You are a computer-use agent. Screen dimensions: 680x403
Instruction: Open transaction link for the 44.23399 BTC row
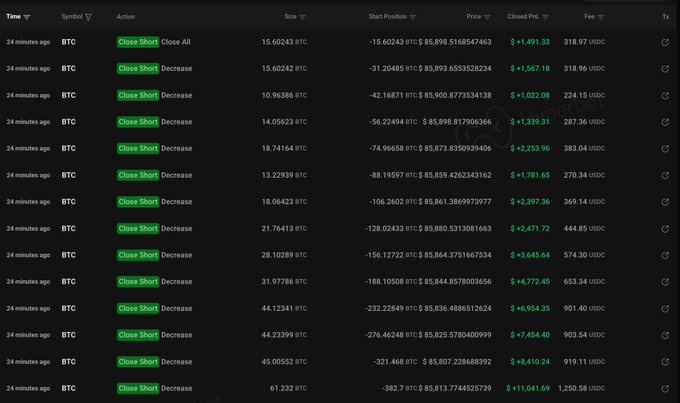(665, 335)
